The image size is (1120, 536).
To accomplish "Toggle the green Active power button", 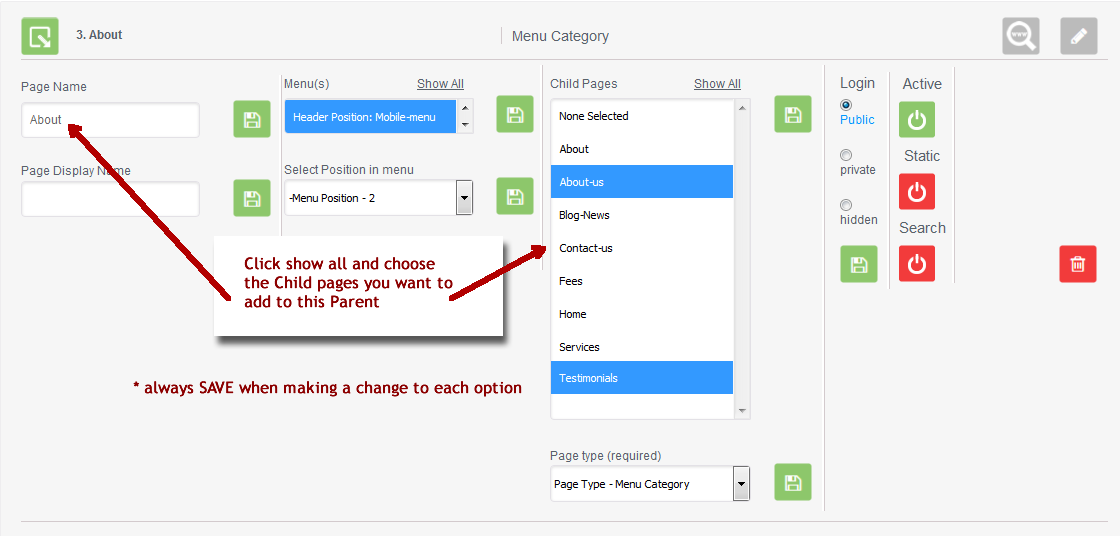I will 916,120.
